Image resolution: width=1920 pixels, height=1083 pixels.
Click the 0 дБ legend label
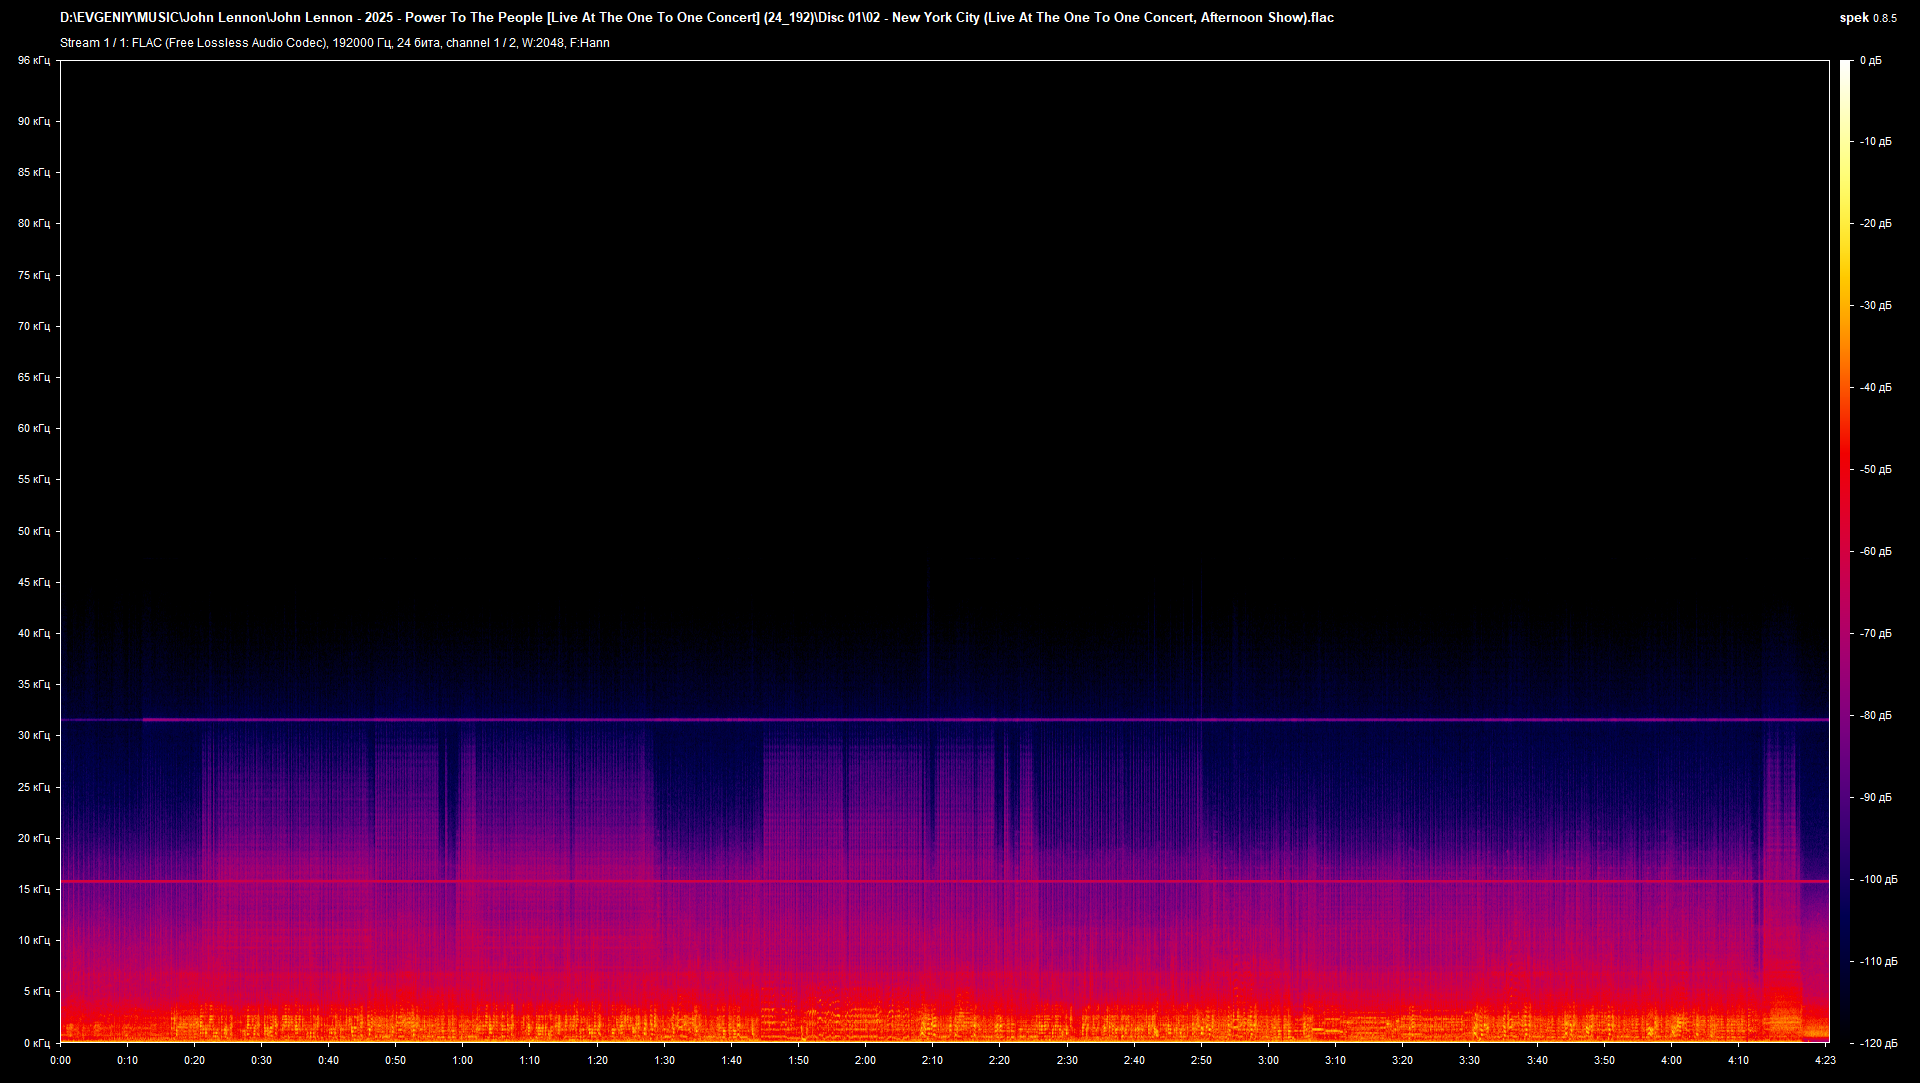click(1872, 60)
